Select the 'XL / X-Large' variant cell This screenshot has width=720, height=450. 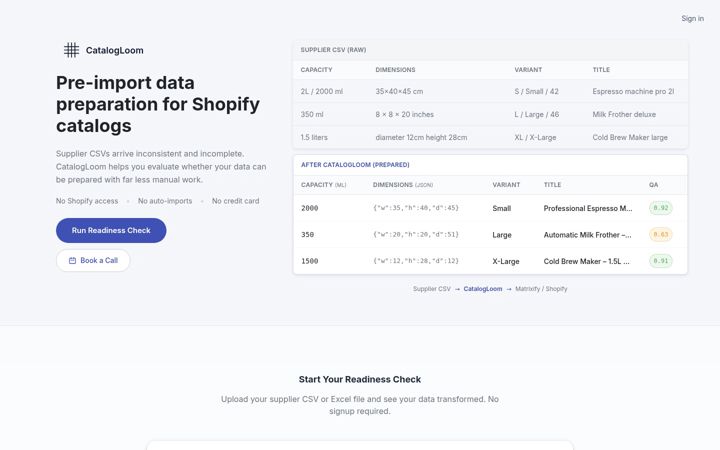(x=535, y=137)
